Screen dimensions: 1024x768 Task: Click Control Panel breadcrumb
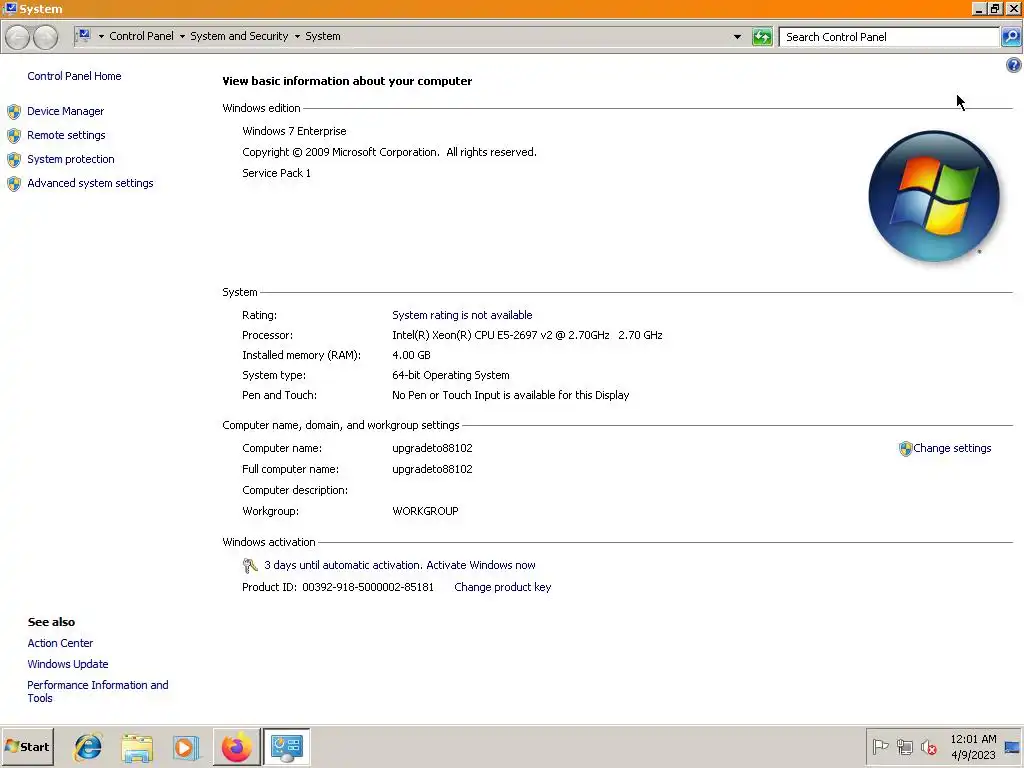(141, 36)
